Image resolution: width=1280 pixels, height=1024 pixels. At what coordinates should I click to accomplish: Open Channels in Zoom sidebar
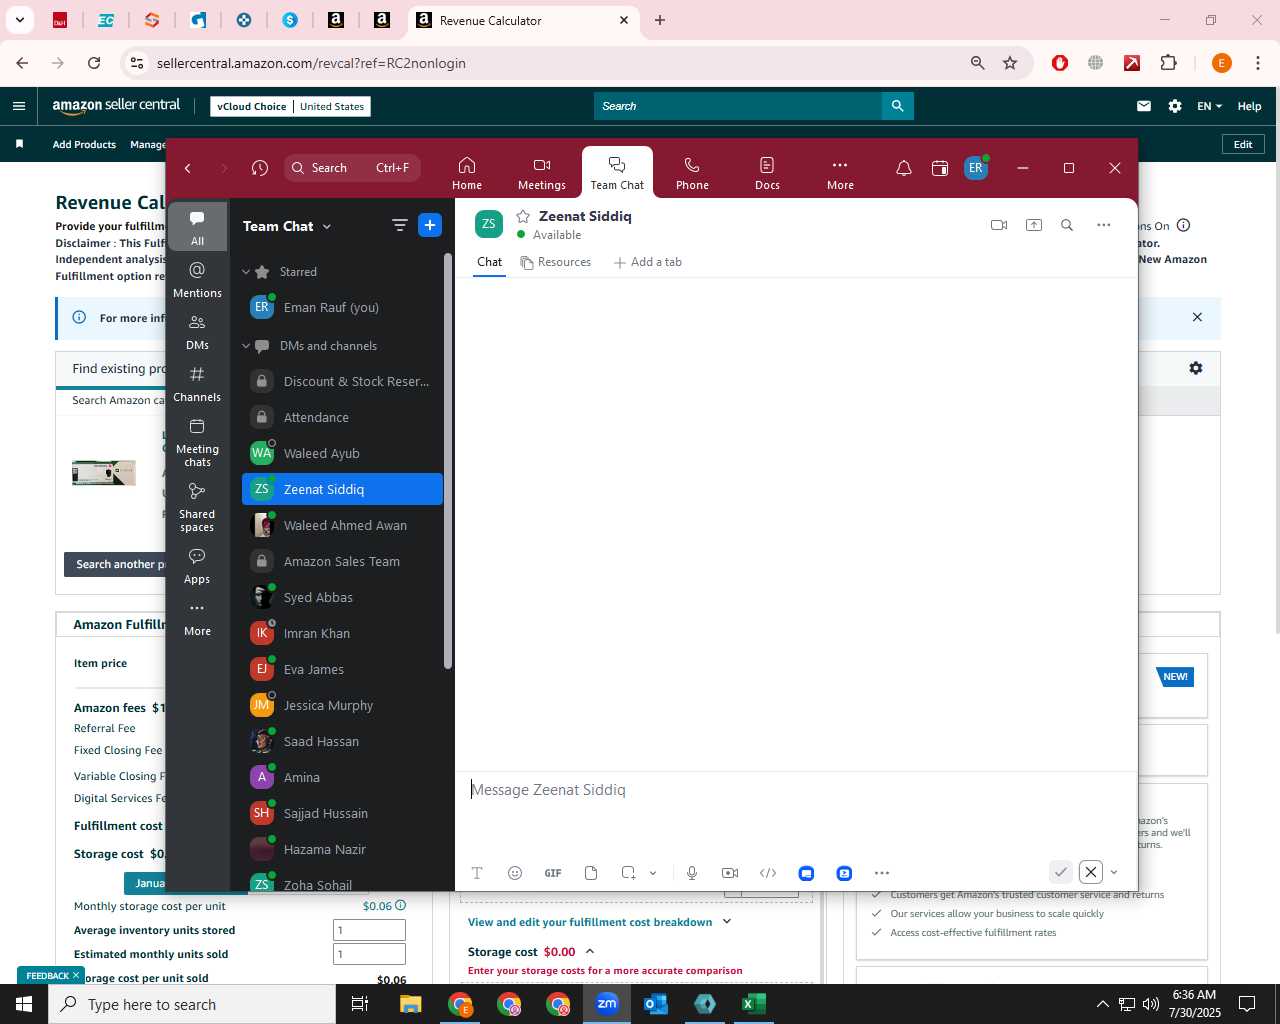(197, 383)
